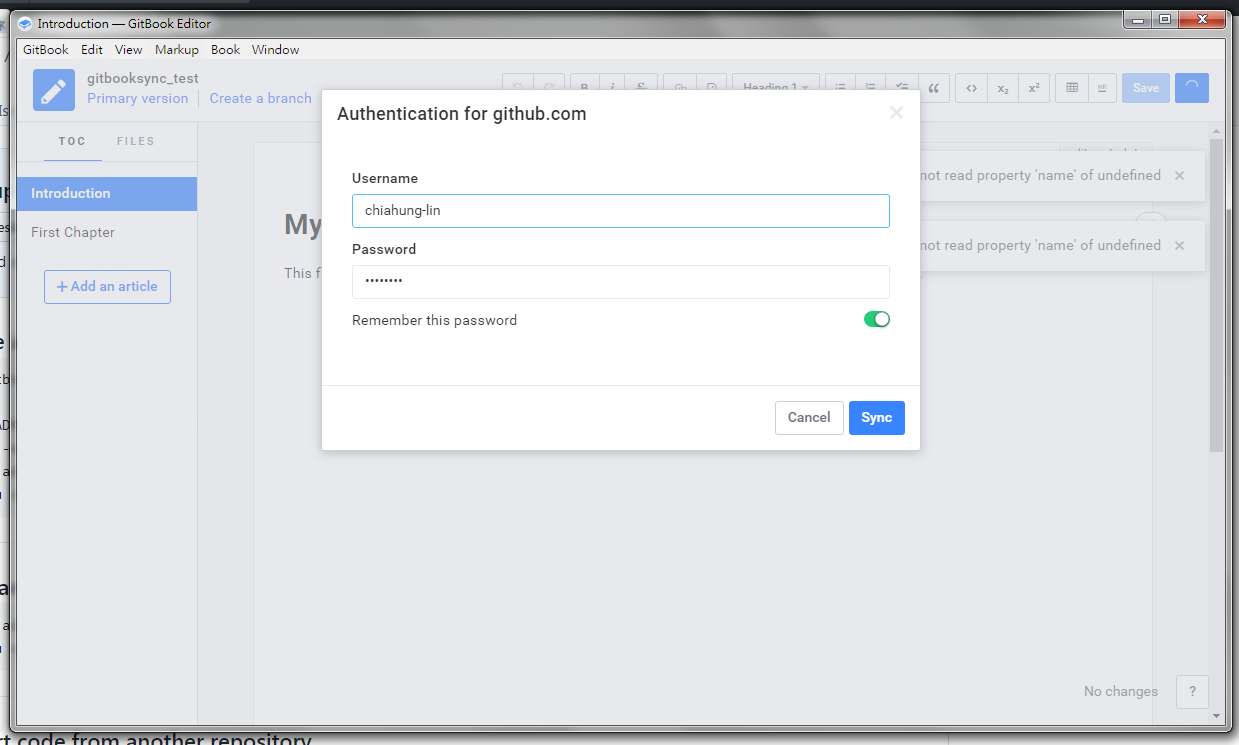Focus the Password input field
The width and height of the screenshot is (1239, 745).
coord(620,282)
